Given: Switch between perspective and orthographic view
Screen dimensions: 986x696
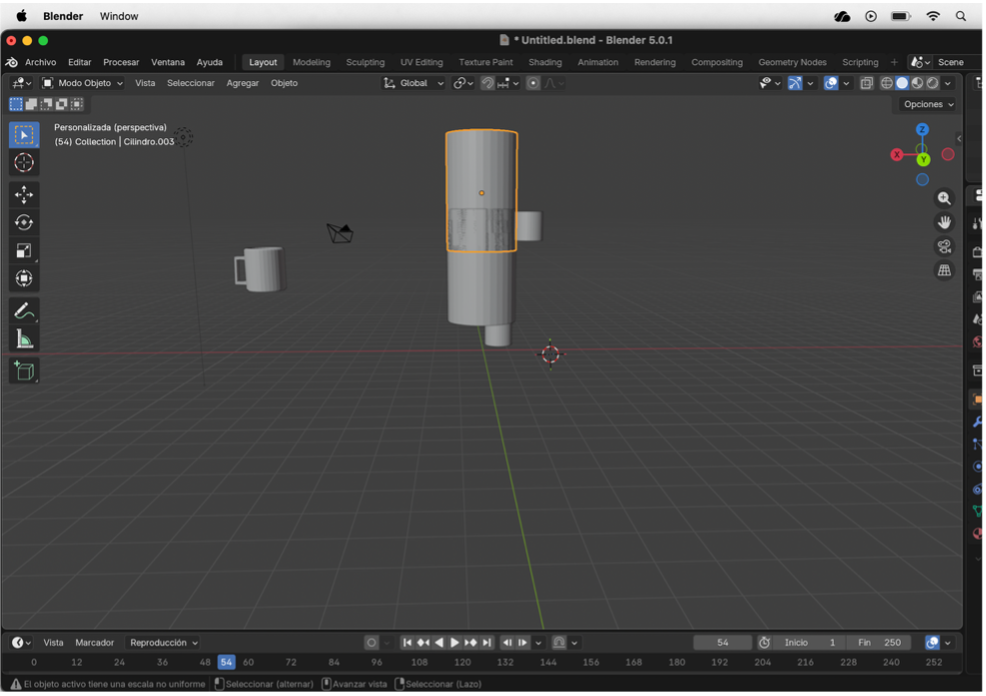Looking at the screenshot, I should 944,271.
